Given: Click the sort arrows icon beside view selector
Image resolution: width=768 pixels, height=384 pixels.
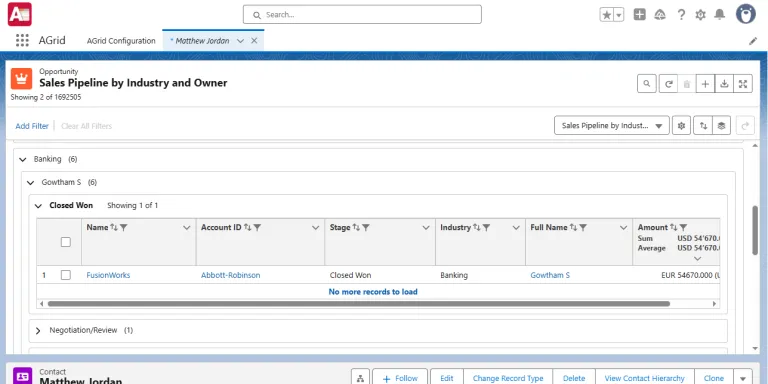Looking at the screenshot, I should tap(703, 125).
